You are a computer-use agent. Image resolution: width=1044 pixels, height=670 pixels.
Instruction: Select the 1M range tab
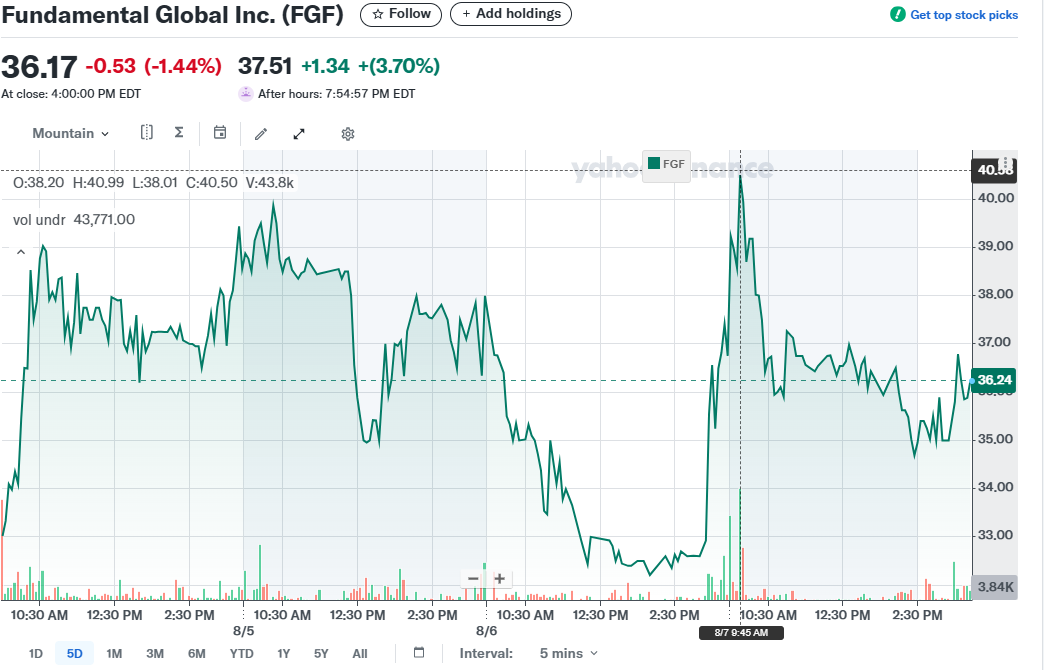[114, 653]
